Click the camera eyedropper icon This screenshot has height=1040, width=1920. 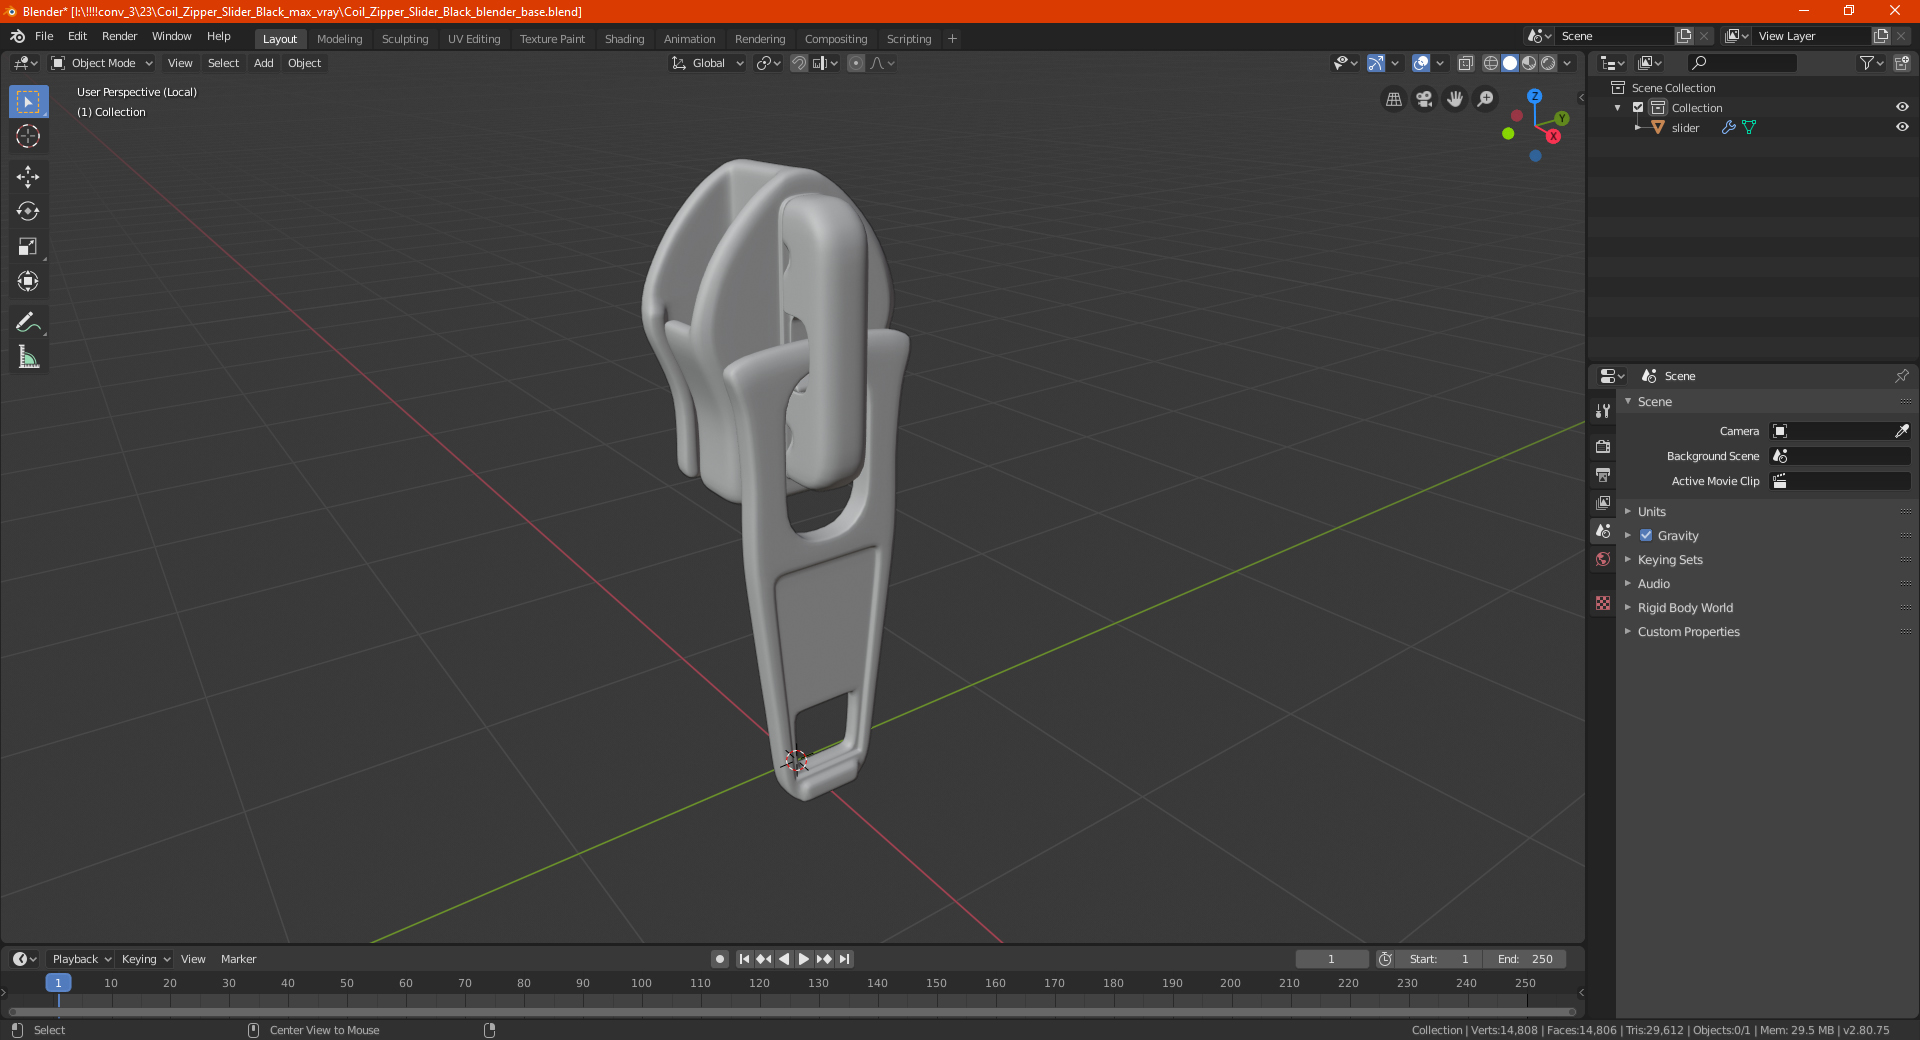click(1901, 431)
